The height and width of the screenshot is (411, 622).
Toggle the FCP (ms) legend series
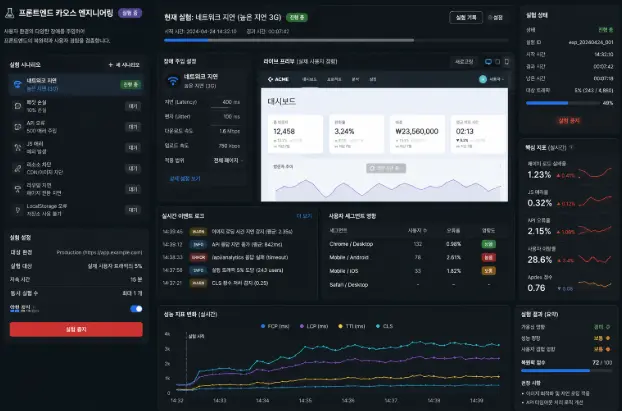[275, 326]
